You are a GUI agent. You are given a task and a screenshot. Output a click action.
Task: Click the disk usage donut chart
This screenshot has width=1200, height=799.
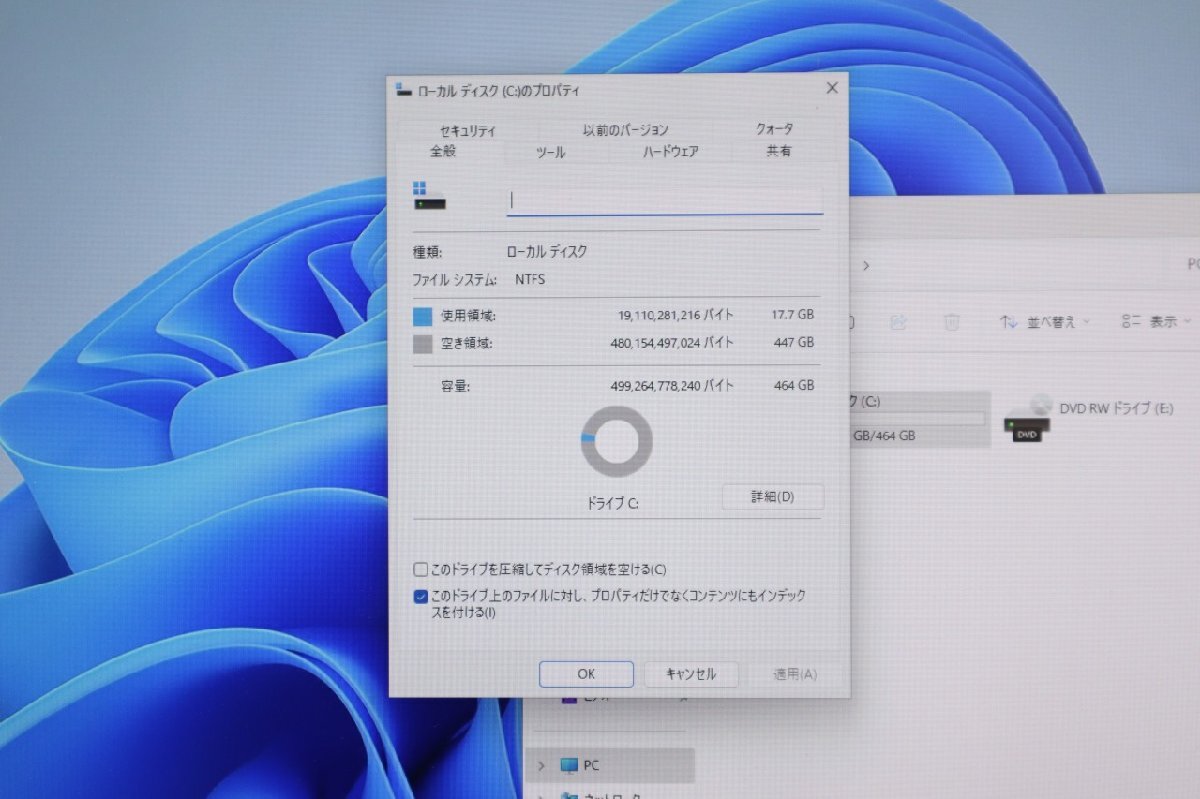point(616,441)
